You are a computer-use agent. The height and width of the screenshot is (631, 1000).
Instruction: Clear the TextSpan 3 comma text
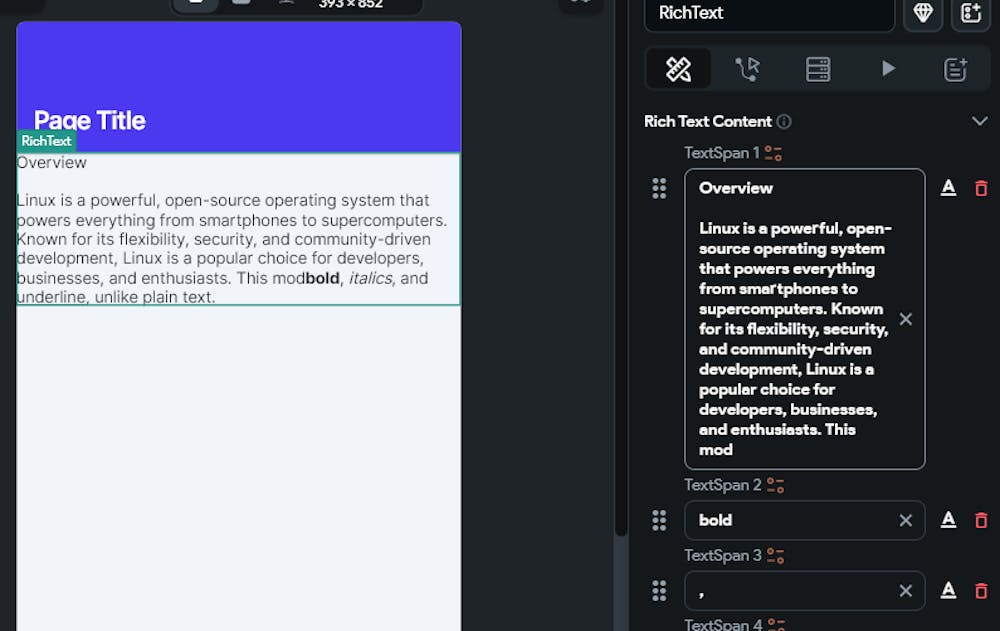[906, 591]
